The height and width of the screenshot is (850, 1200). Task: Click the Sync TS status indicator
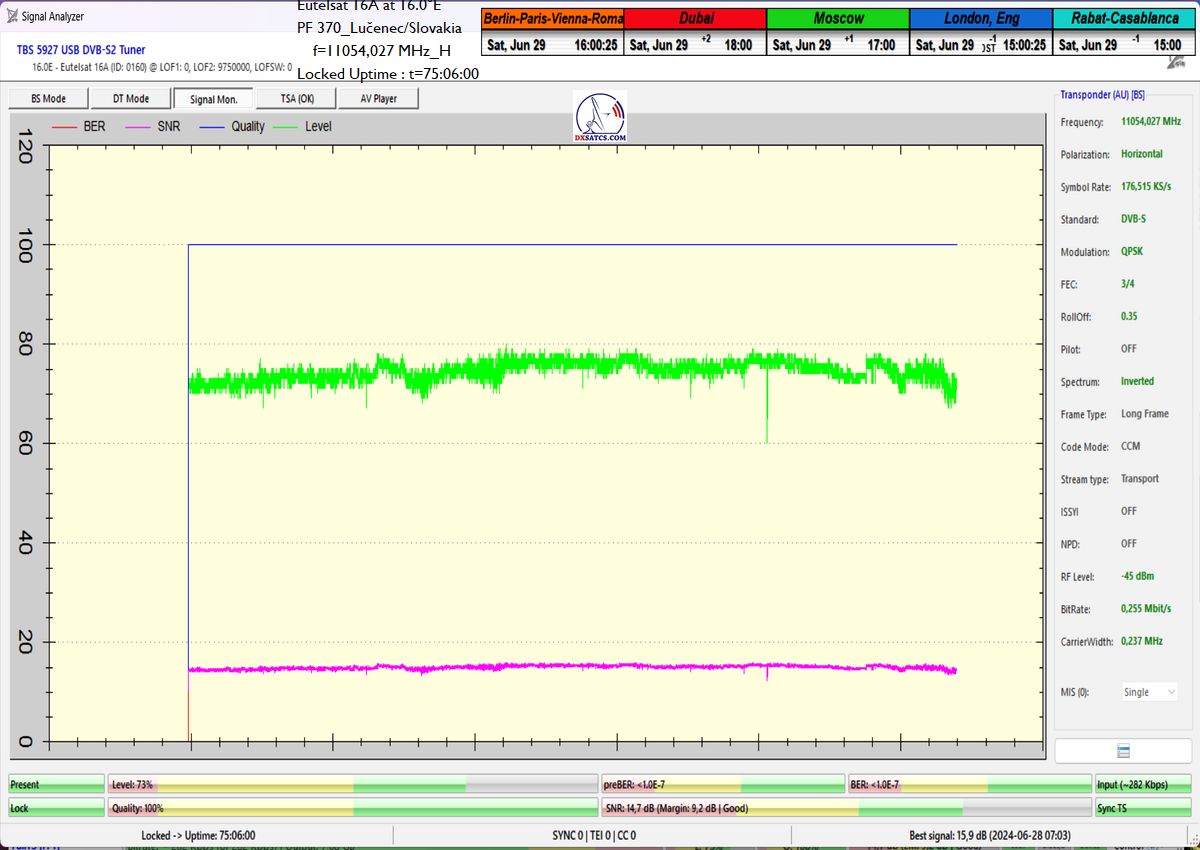[x=1143, y=808]
